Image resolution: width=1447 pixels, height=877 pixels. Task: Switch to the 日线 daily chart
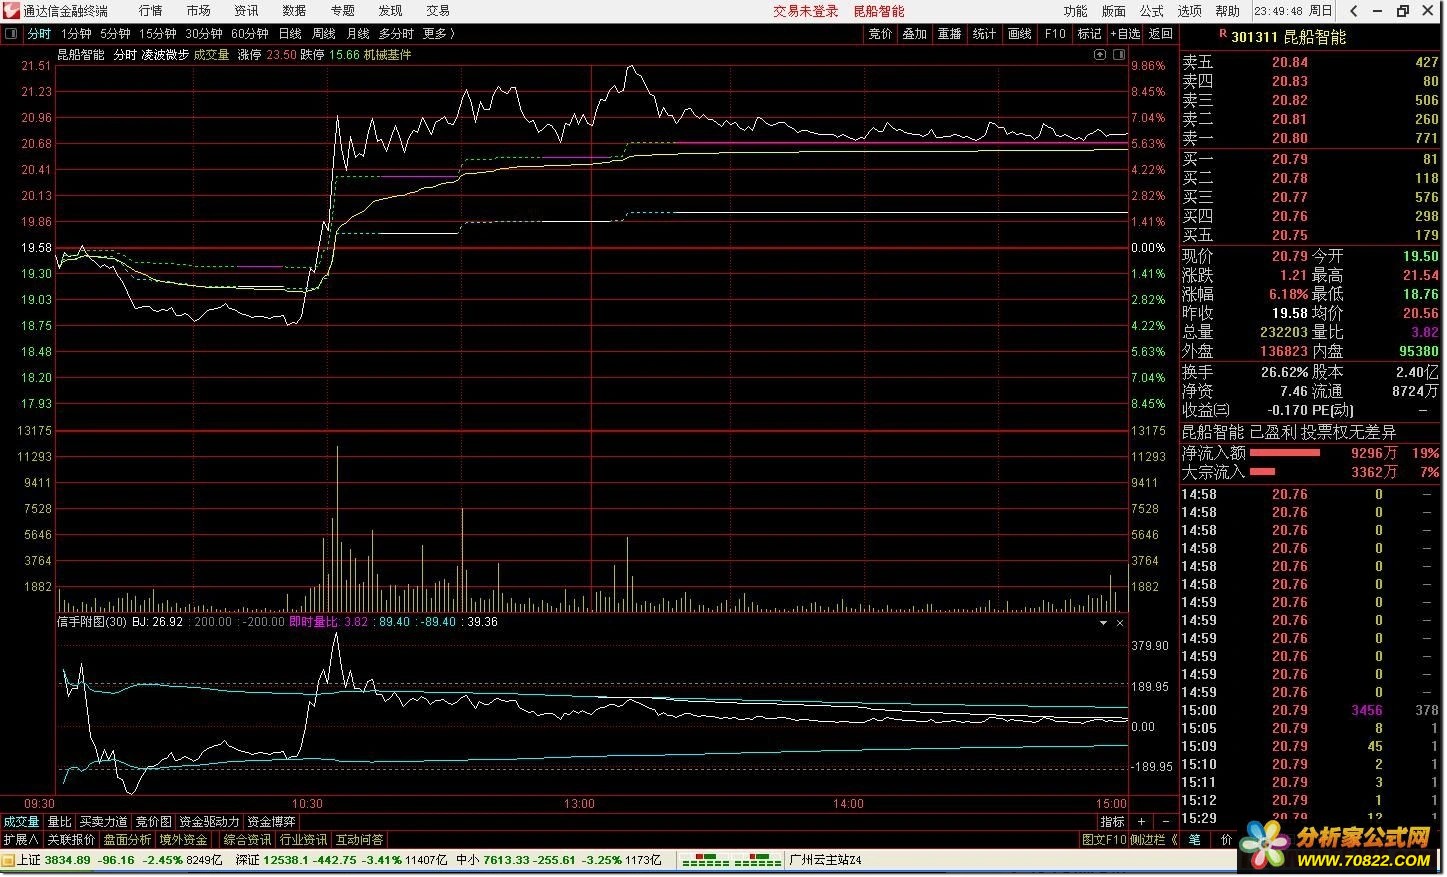click(290, 34)
